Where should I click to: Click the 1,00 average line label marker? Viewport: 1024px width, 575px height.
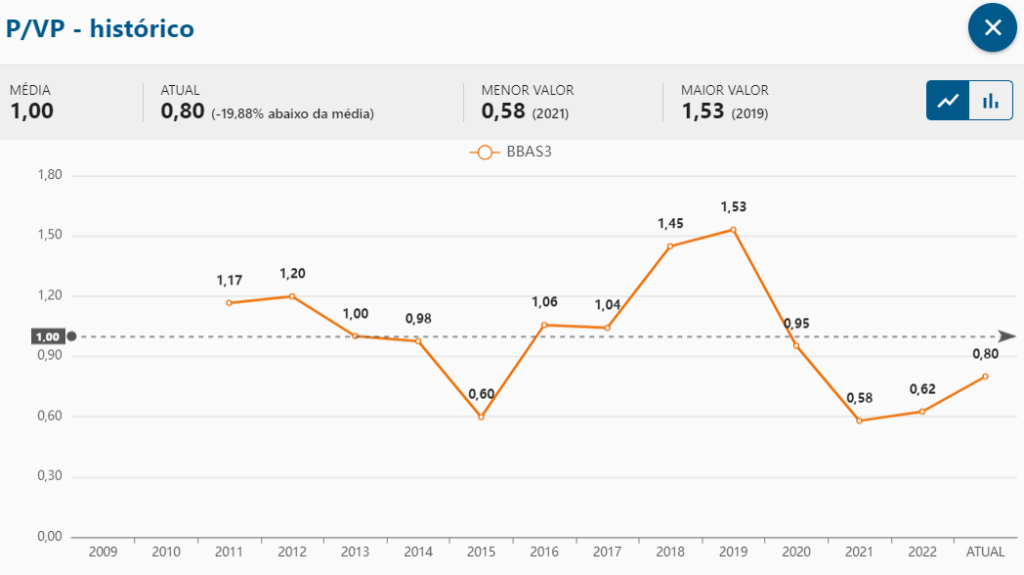48,336
